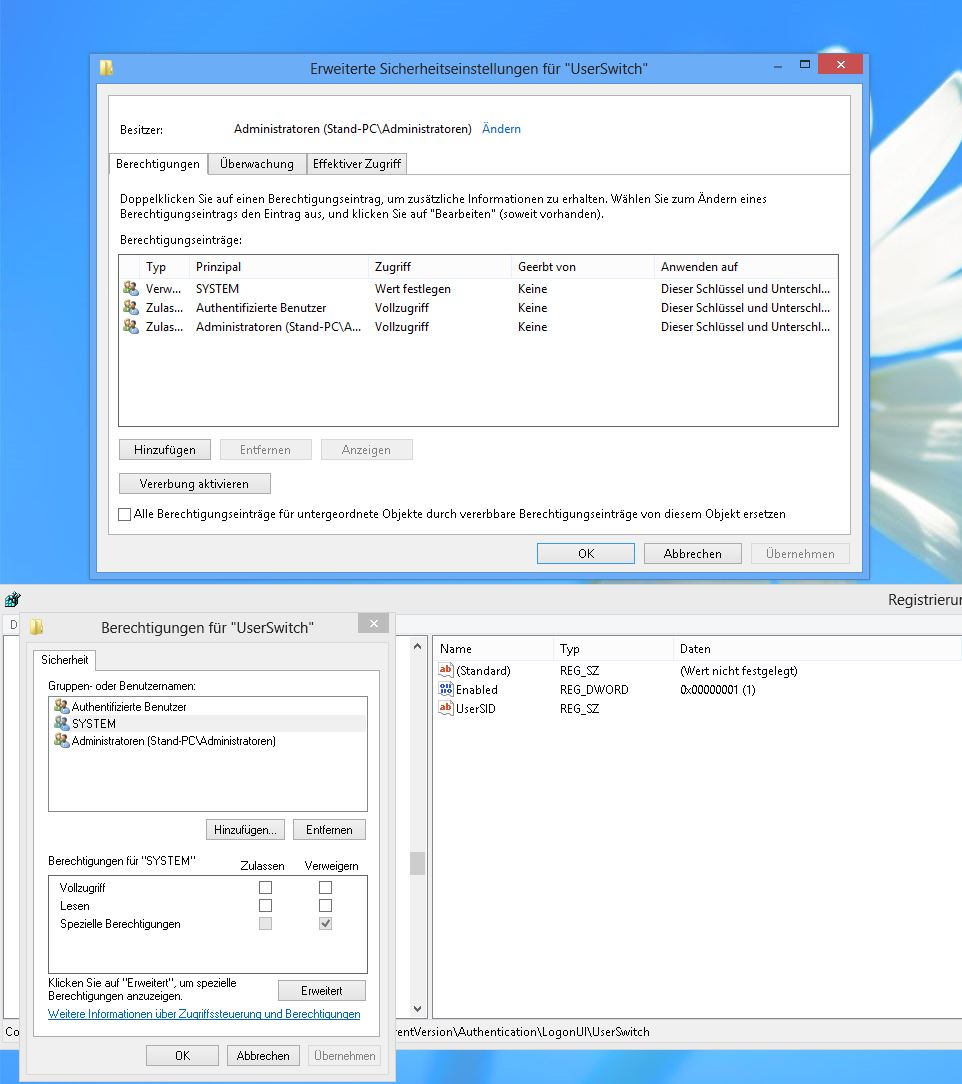Click the Spezielle Berechtigungen Verweigern checkbox

click(x=326, y=923)
